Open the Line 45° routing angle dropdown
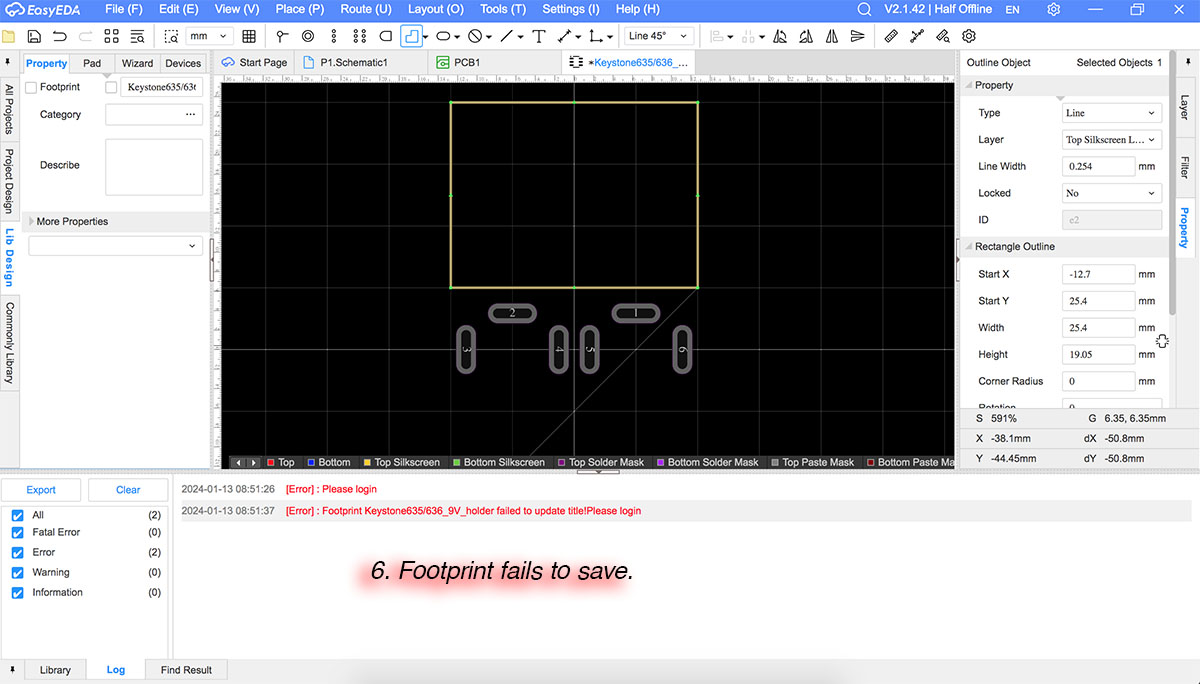Screen dimensions: 1200x684 tap(660, 36)
